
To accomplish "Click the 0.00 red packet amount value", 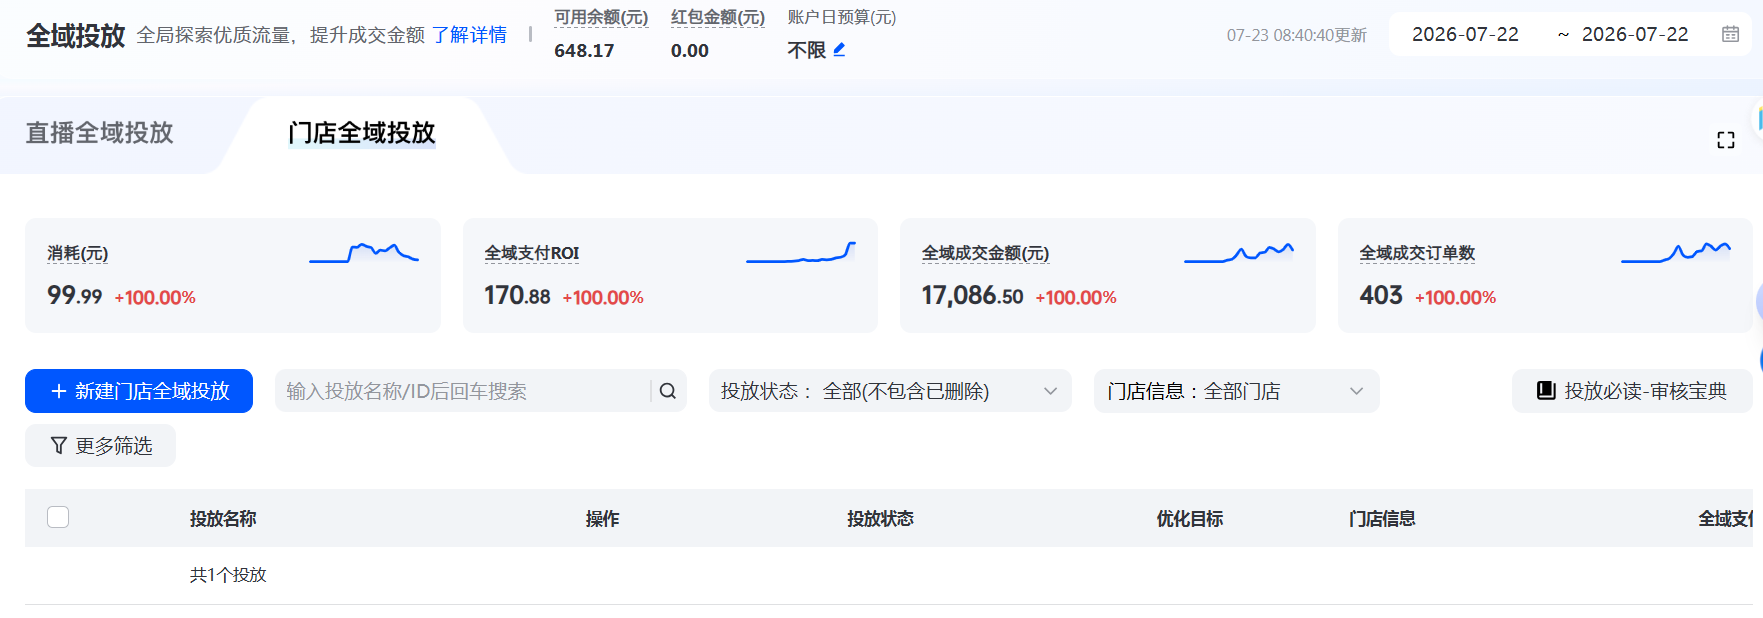I will [x=690, y=50].
